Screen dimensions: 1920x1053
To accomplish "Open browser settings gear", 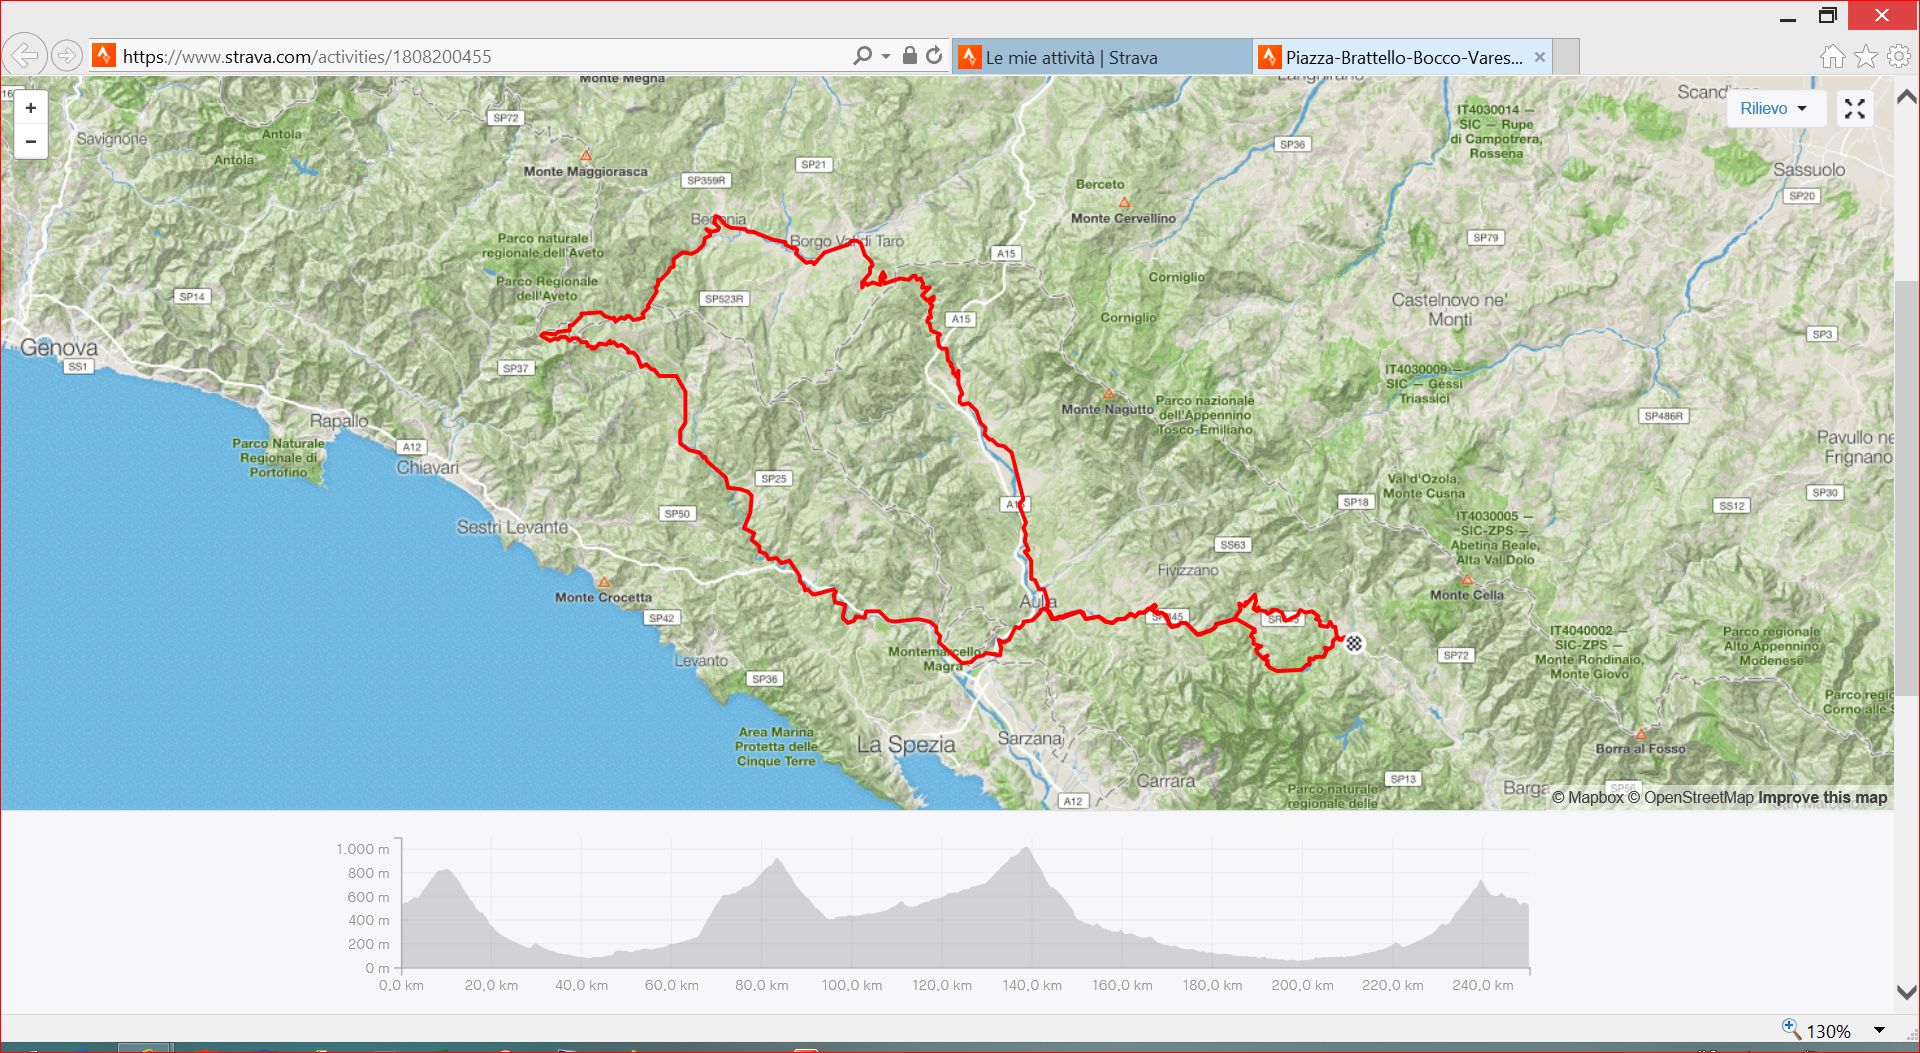I will point(1899,56).
